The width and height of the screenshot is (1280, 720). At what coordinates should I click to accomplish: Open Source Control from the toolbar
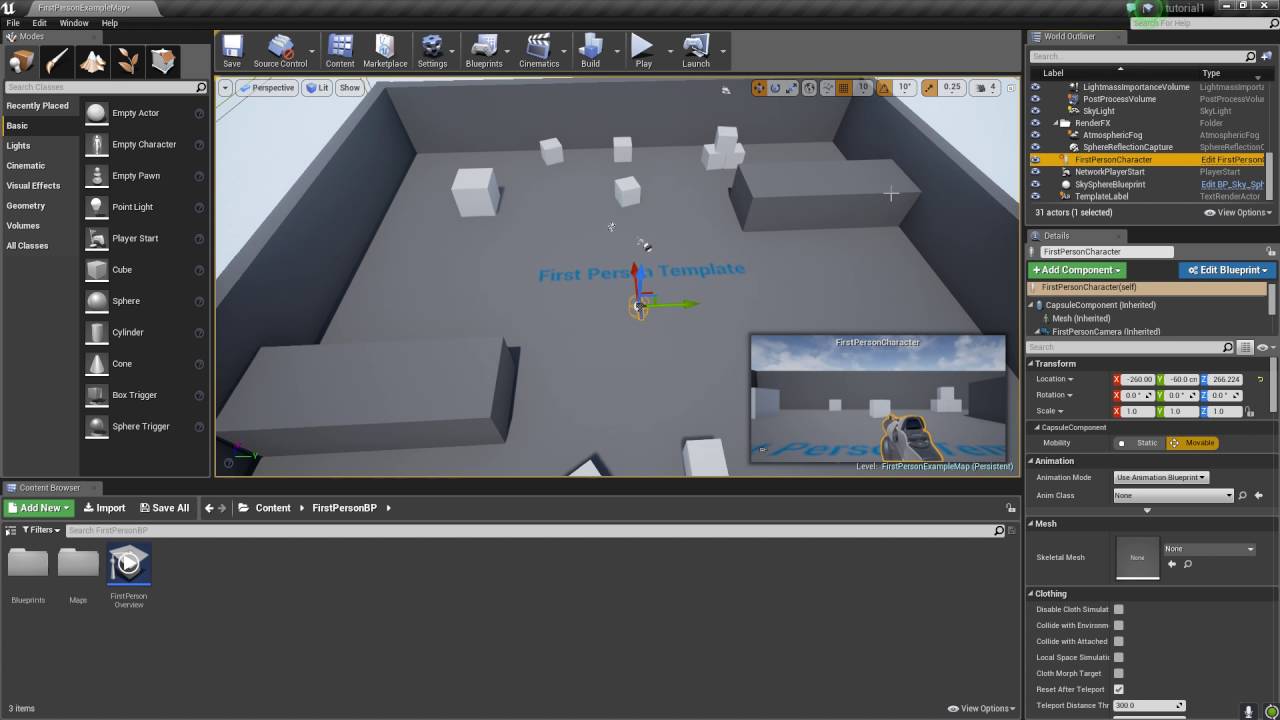(280, 51)
